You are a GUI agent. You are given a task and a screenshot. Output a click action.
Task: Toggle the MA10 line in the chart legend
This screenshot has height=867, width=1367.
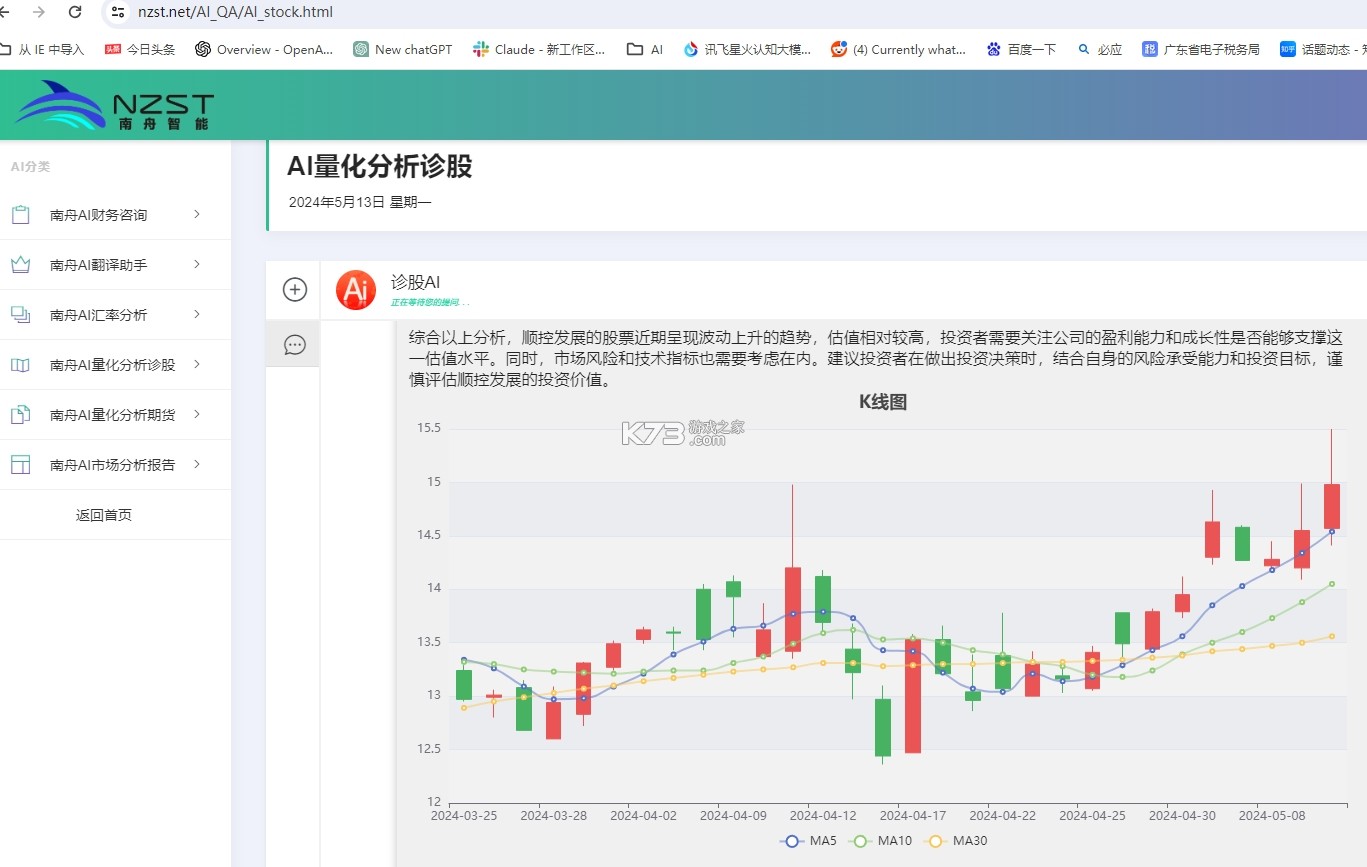coord(880,841)
